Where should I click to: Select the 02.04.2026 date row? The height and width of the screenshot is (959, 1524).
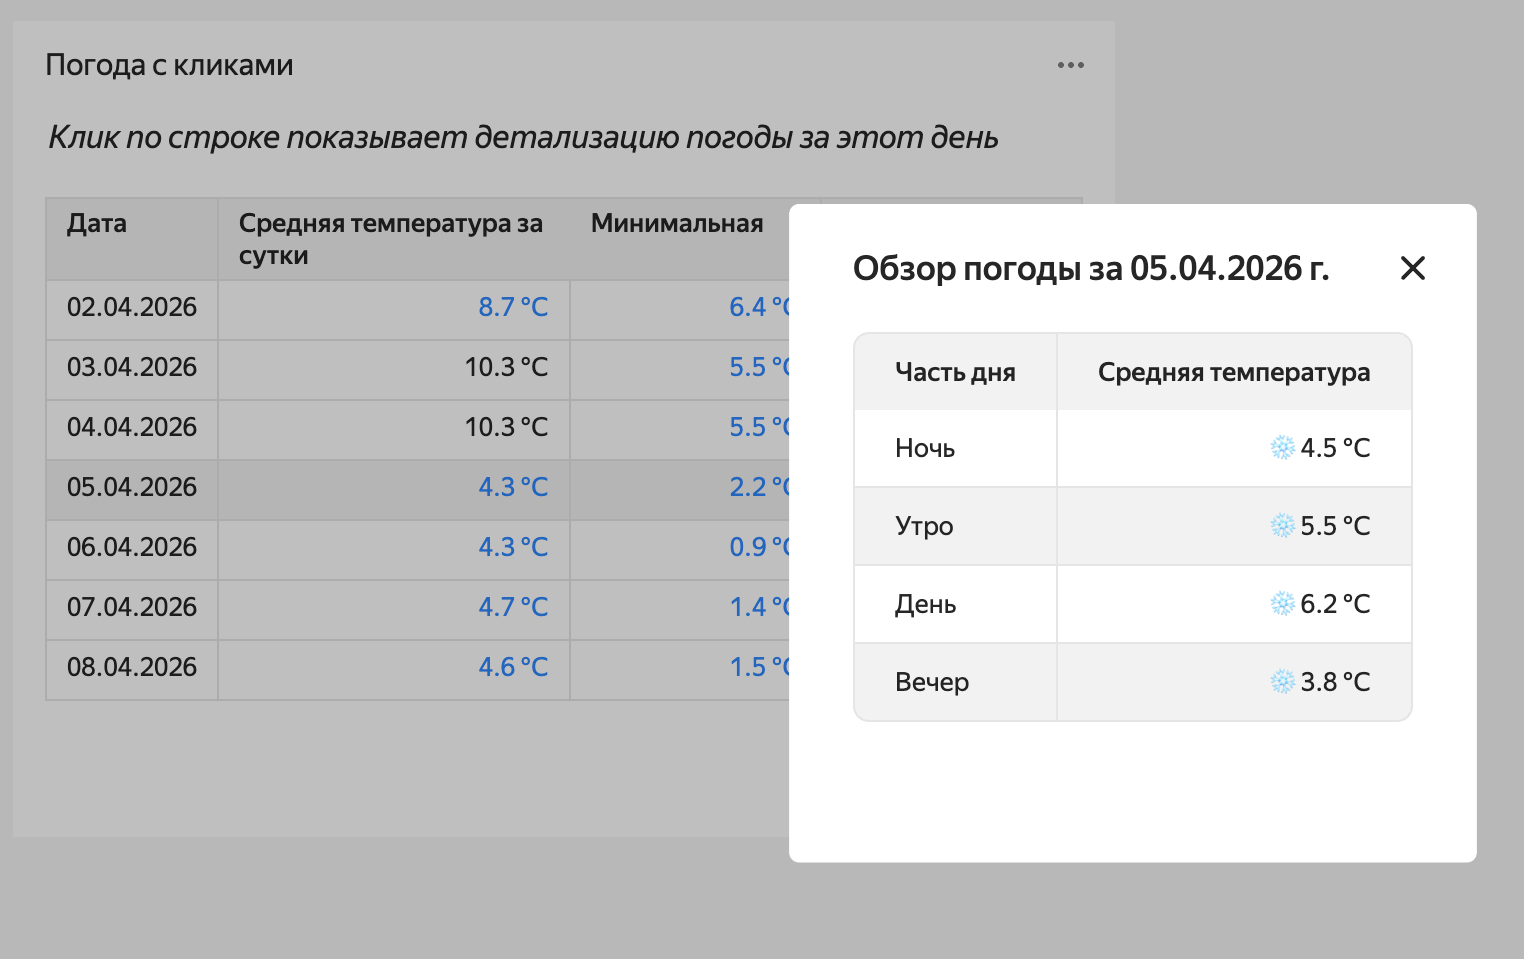tap(132, 308)
